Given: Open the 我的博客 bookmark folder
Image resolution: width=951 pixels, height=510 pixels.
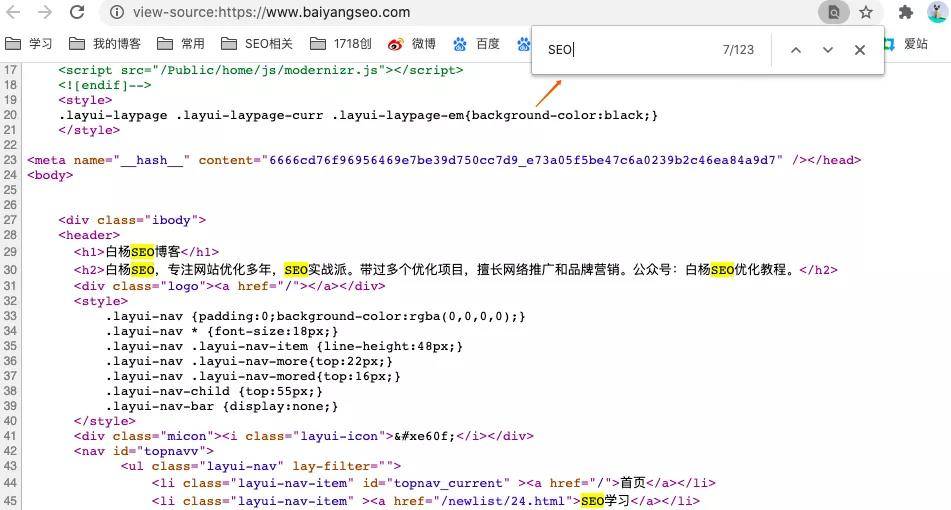Looking at the screenshot, I should click(104, 44).
